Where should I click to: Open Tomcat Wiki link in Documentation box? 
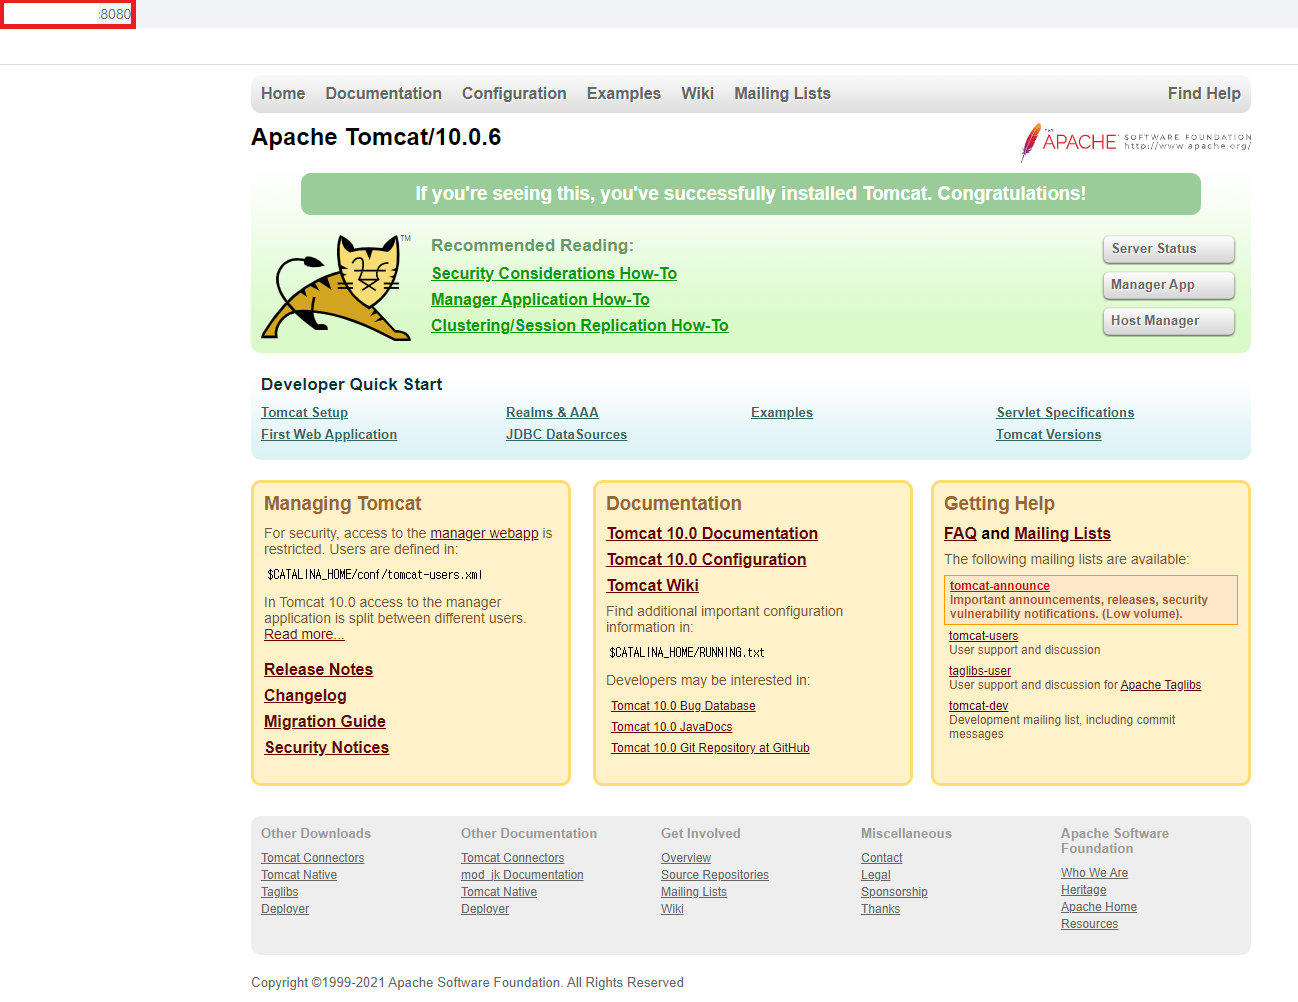tap(652, 585)
